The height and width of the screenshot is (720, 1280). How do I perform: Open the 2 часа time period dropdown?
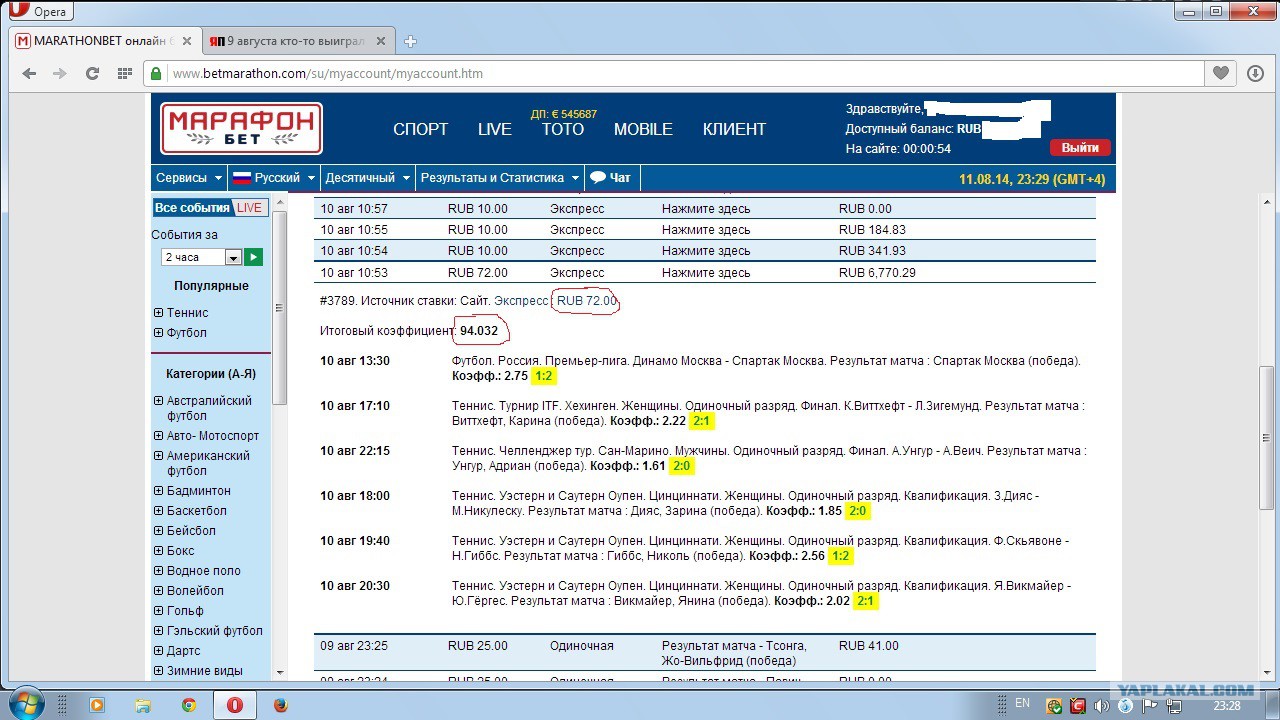tap(201, 257)
